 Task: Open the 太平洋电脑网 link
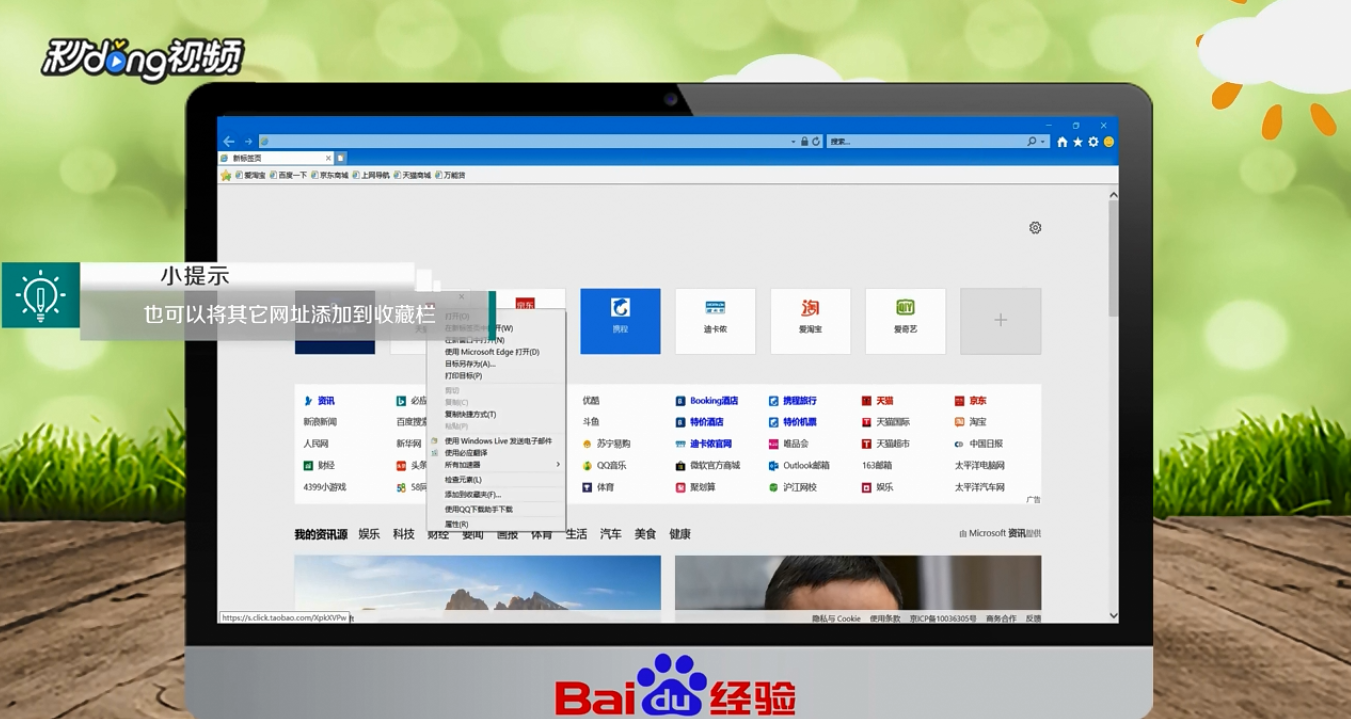coord(979,466)
